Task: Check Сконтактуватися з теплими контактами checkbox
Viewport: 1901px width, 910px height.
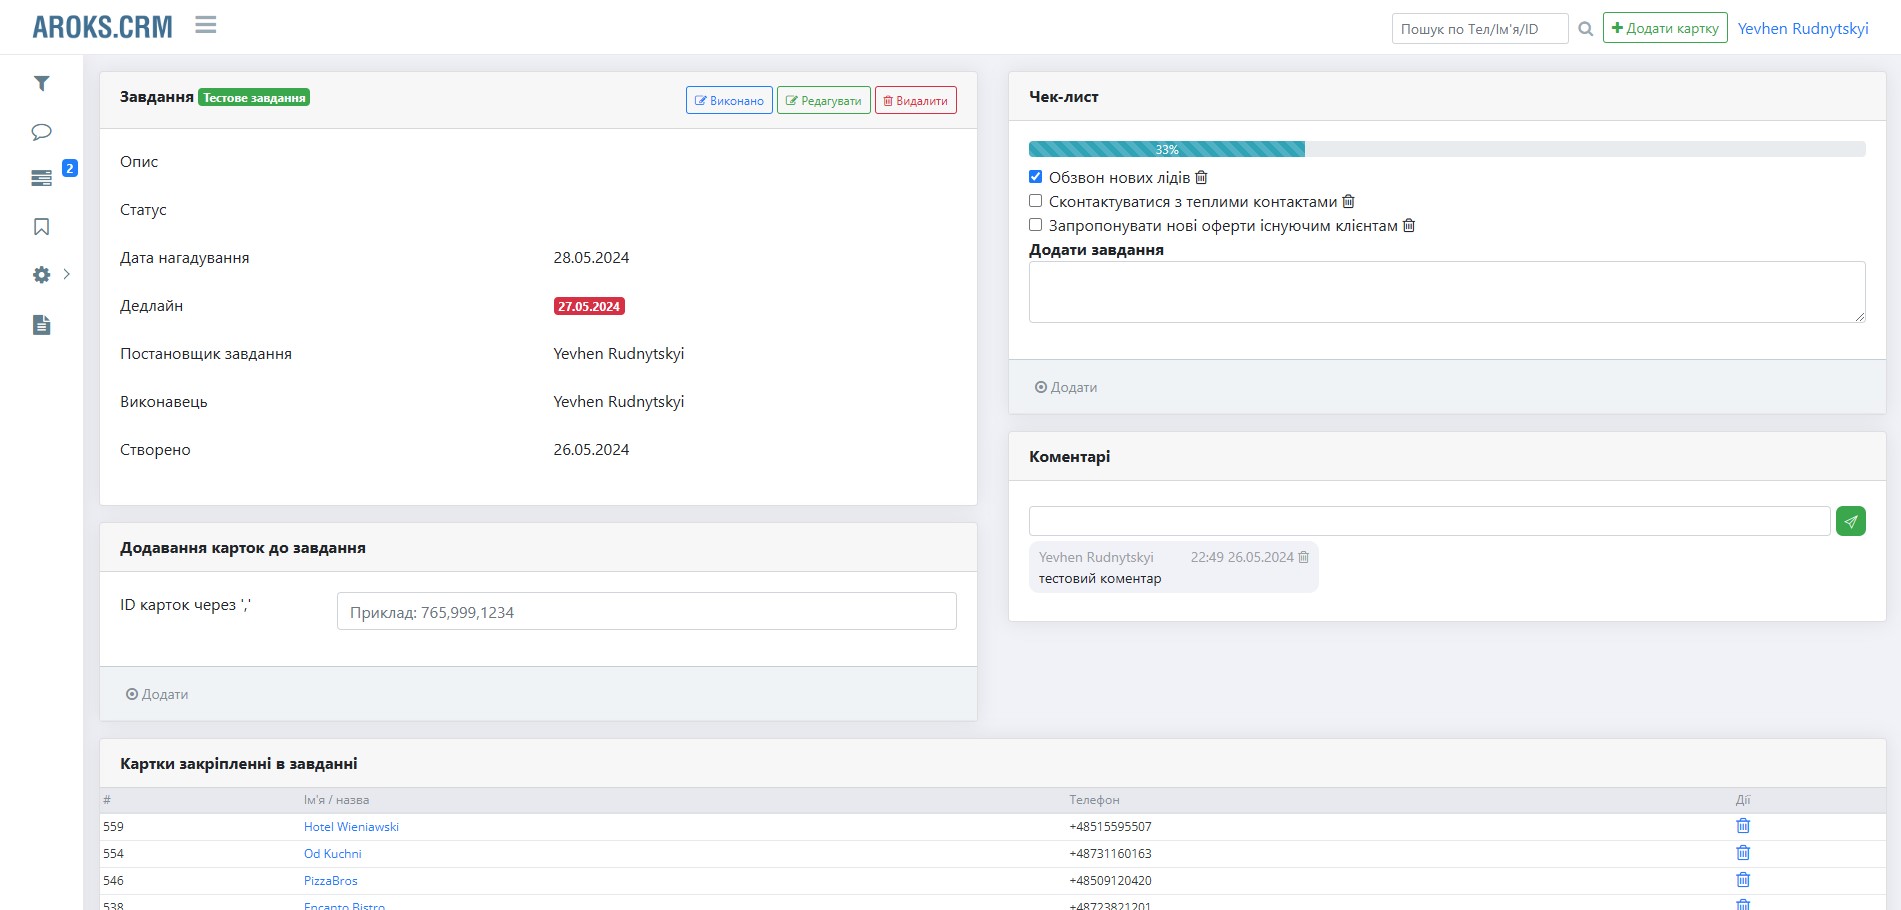Action: pos(1036,201)
